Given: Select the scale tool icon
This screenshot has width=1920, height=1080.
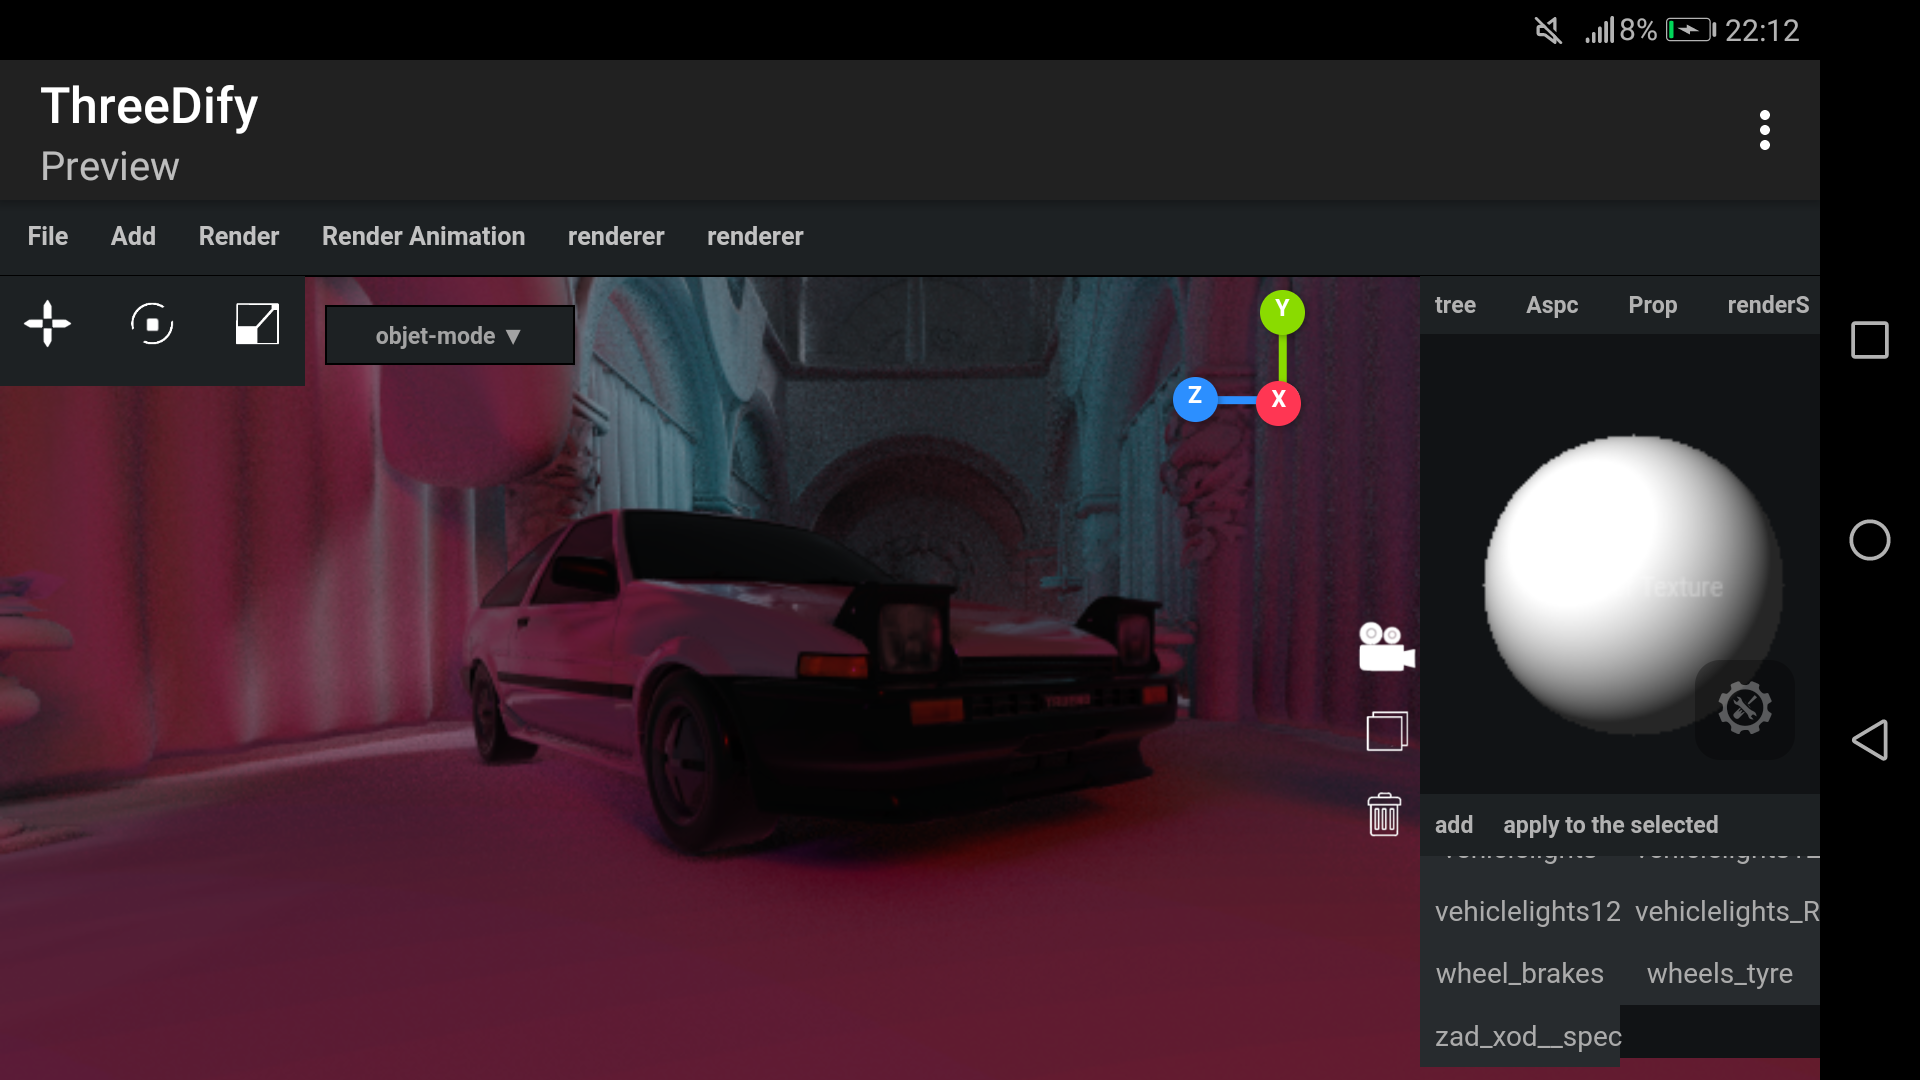Looking at the screenshot, I should pyautogui.click(x=257, y=324).
